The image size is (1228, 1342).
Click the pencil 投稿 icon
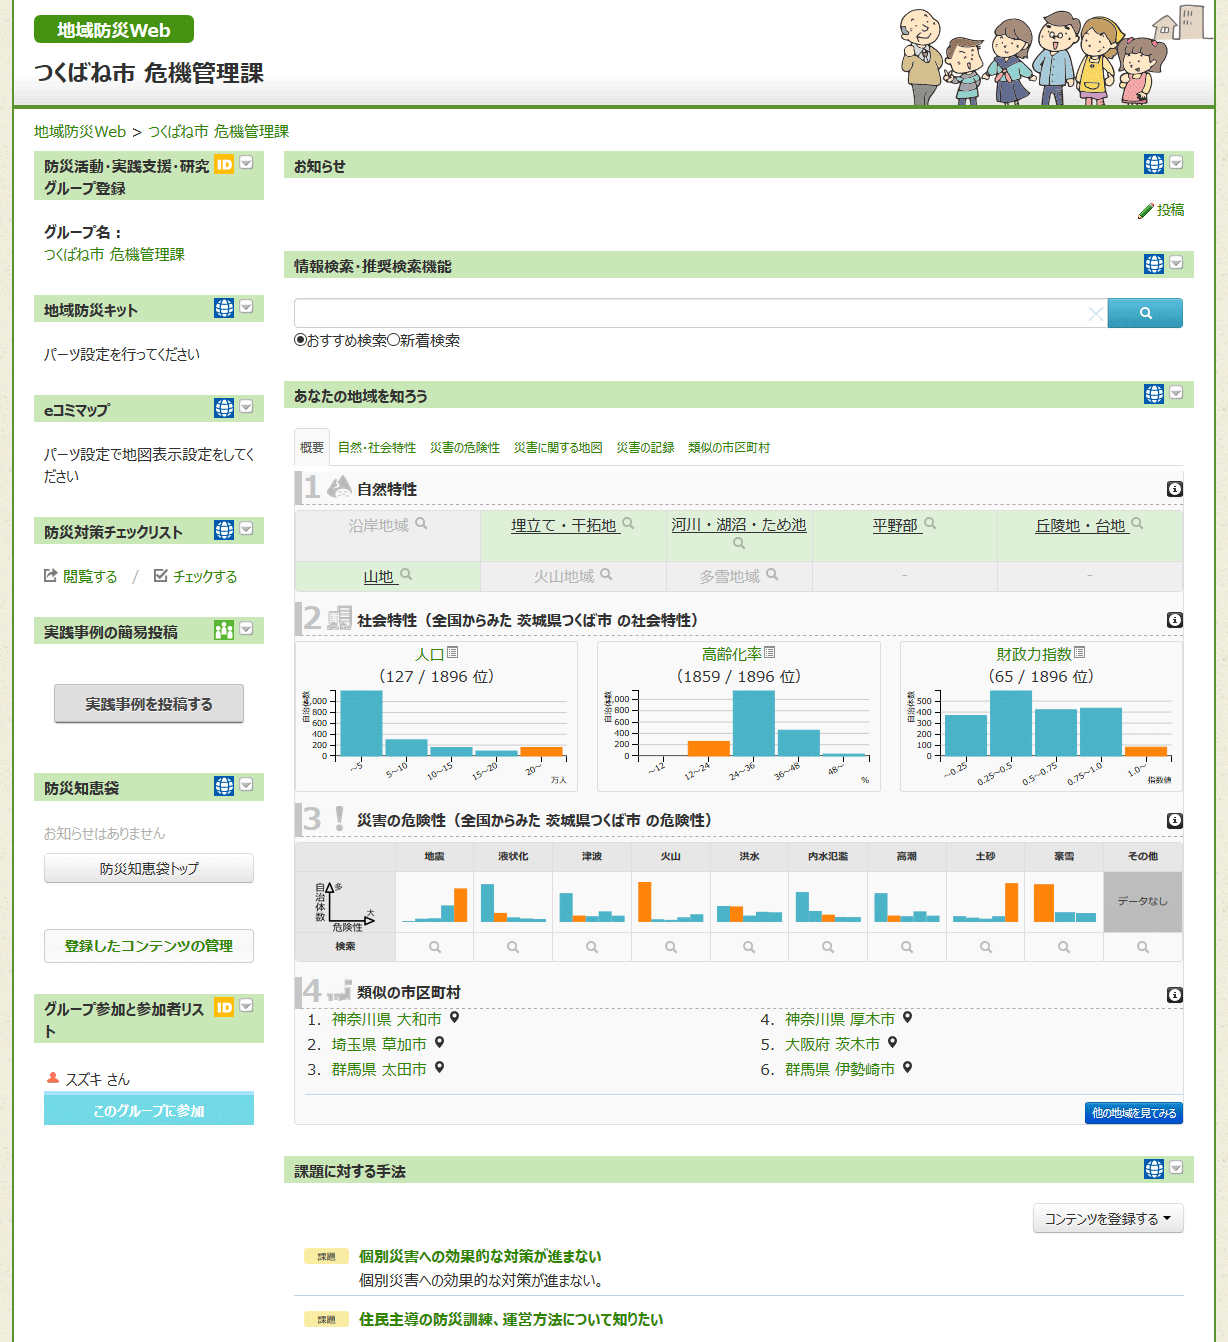1146,211
